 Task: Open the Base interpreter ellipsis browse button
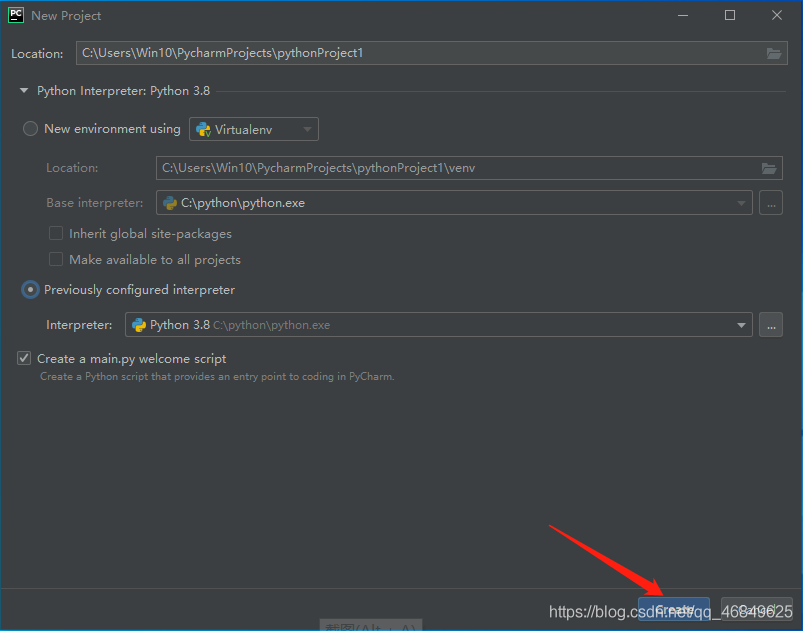point(771,203)
